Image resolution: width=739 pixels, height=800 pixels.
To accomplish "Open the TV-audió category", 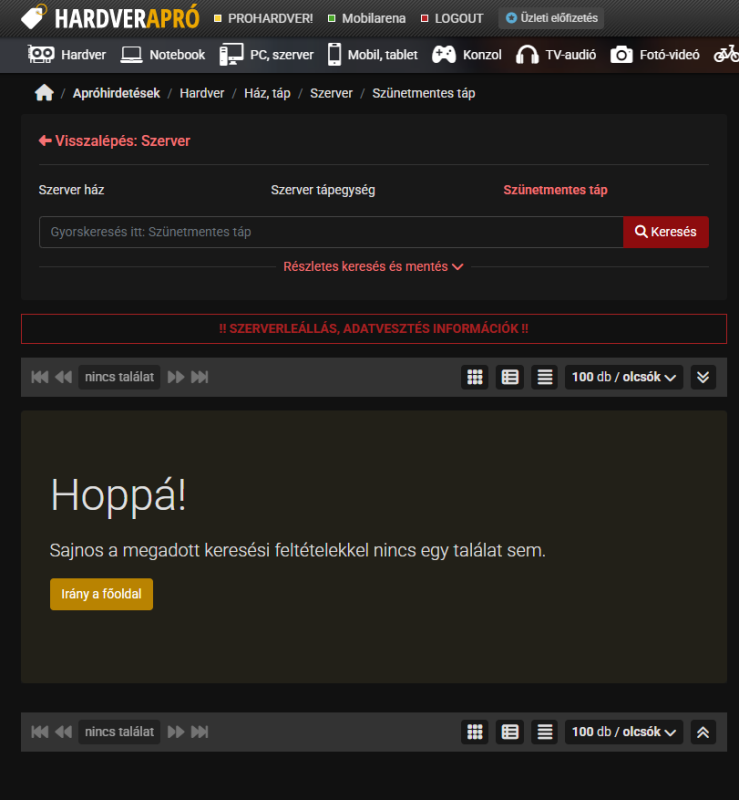I will [x=556, y=55].
